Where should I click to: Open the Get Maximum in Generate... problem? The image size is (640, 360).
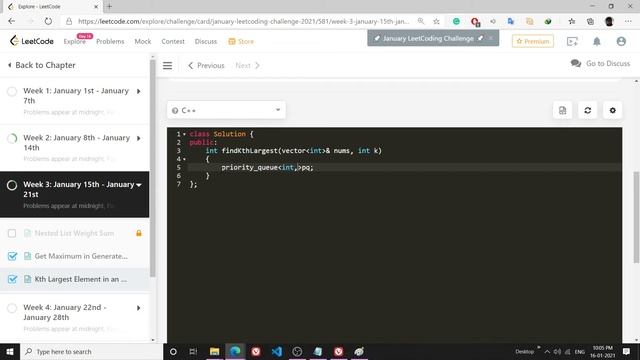pos(81,256)
